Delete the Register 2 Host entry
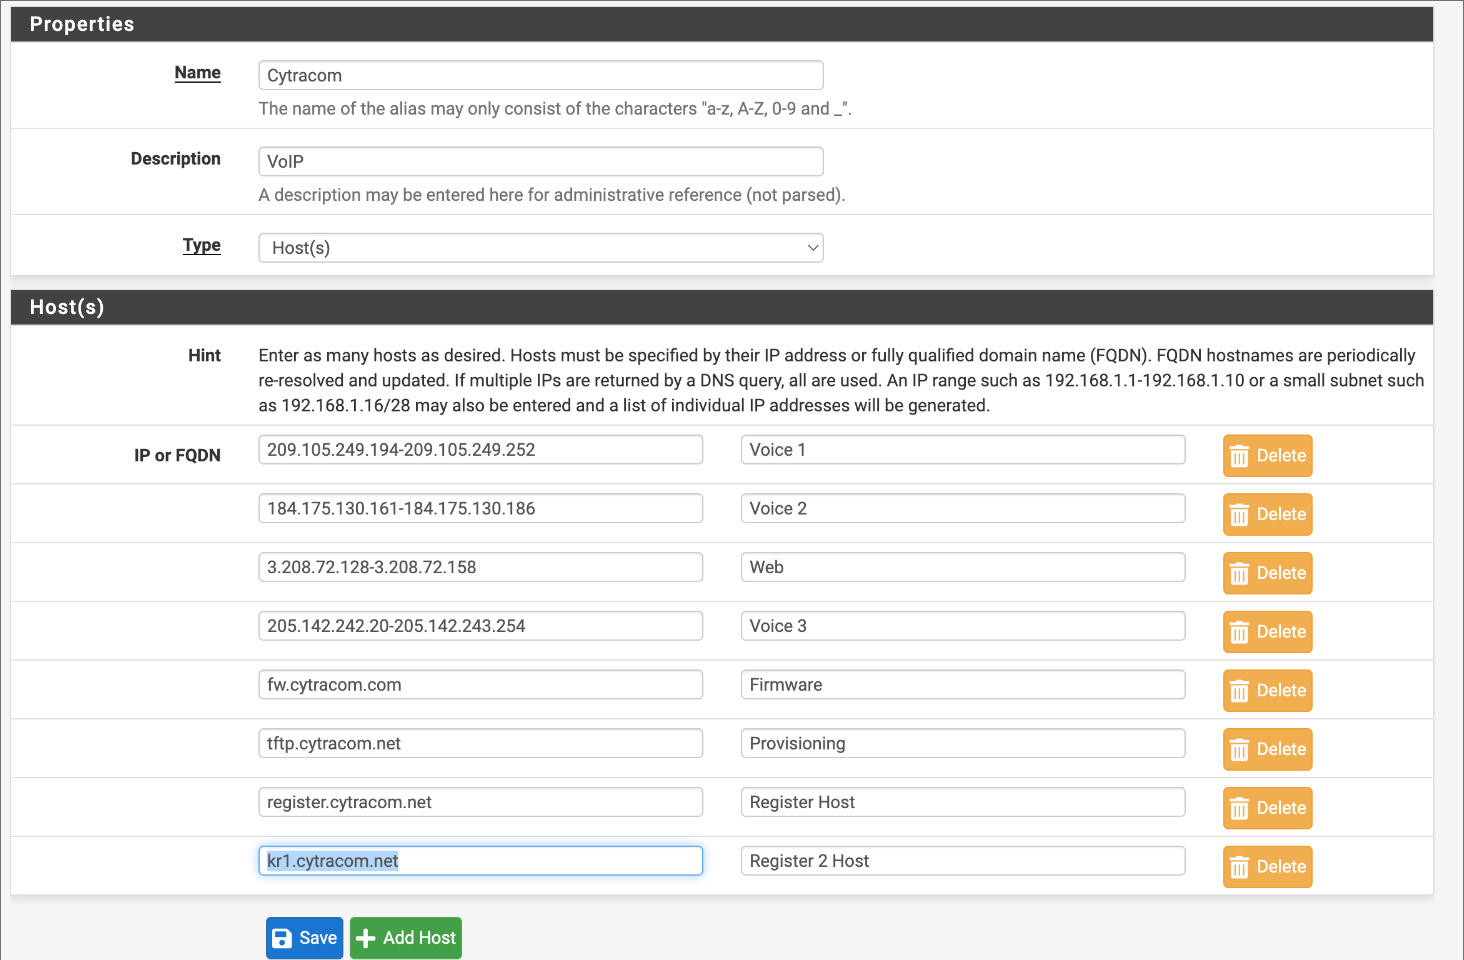Viewport: 1464px width, 960px height. point(1267,867)
